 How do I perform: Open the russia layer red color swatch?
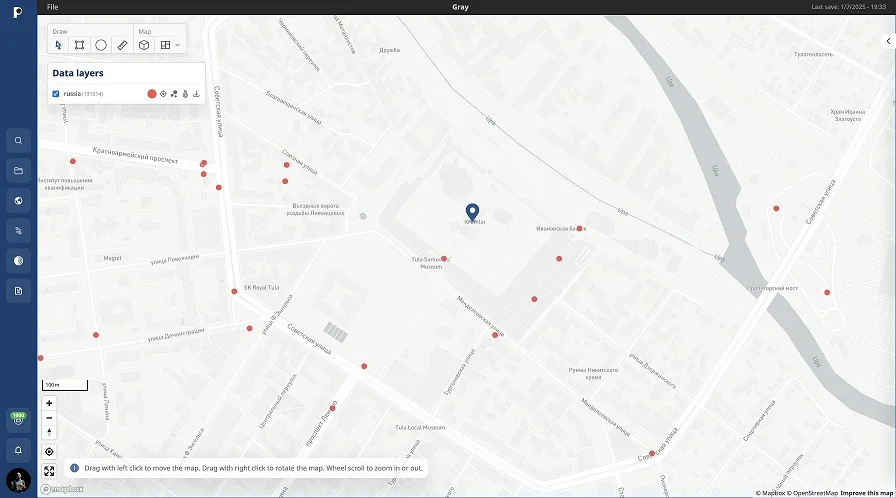151,94
